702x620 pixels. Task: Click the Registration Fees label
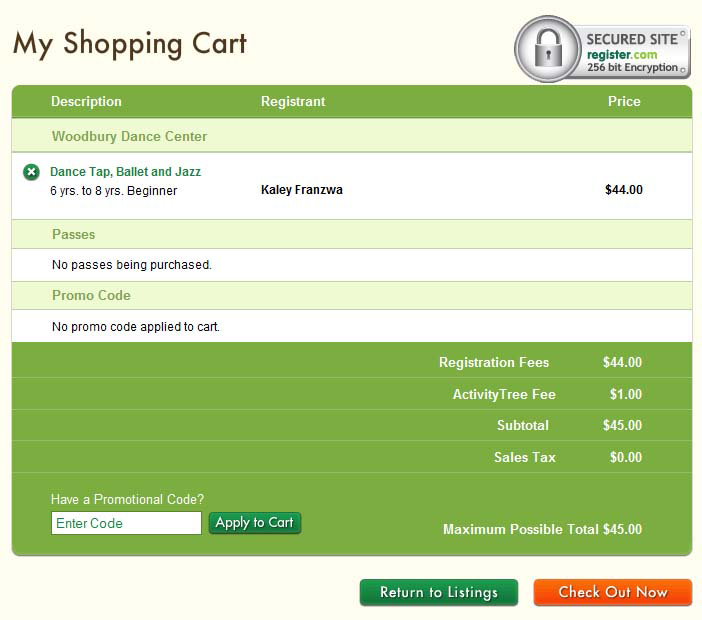pyautogui.click(x=494, y=362)
